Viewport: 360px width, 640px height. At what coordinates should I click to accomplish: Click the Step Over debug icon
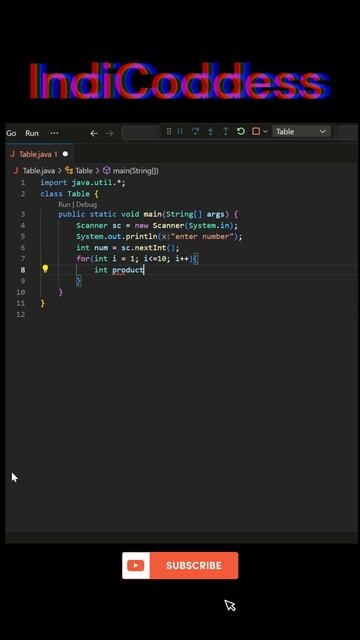pos(195,131)
